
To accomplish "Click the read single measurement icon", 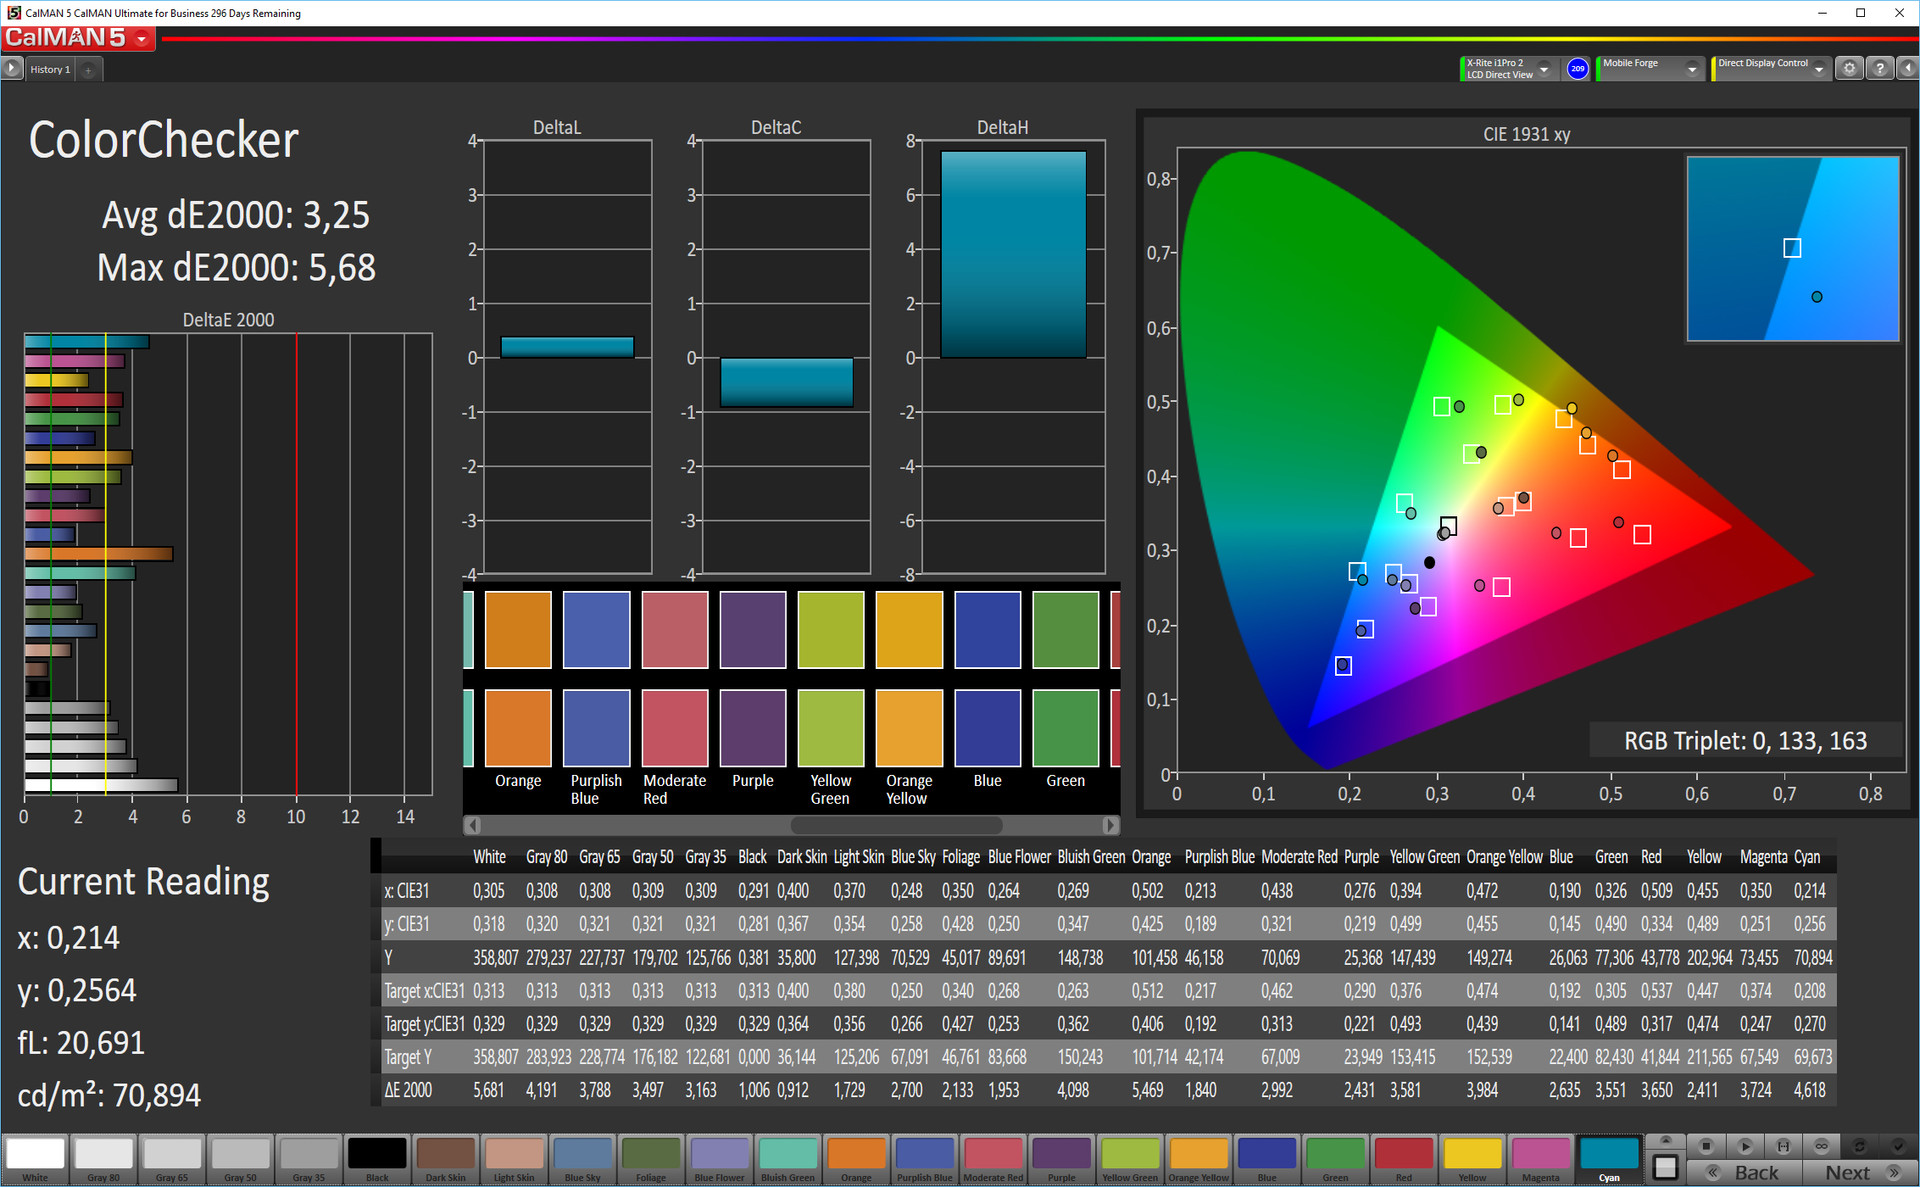I will click(1783, 1146).
